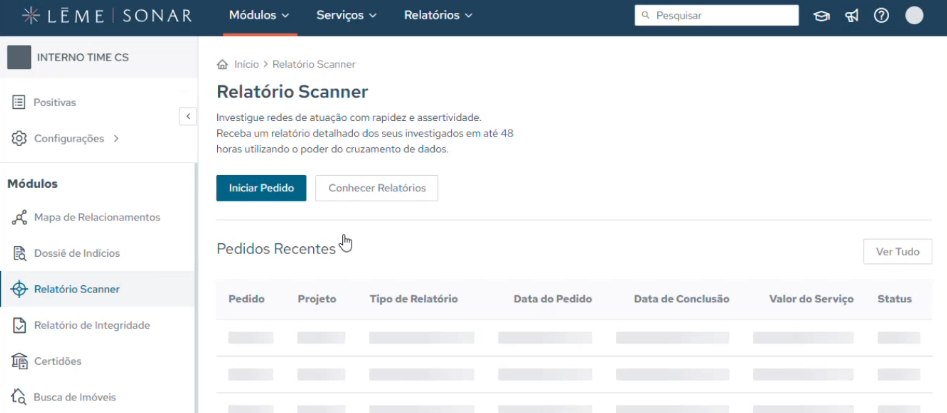Click the Iniciar Pedido button
Viewport: 947px width, 413px height.
261,188
